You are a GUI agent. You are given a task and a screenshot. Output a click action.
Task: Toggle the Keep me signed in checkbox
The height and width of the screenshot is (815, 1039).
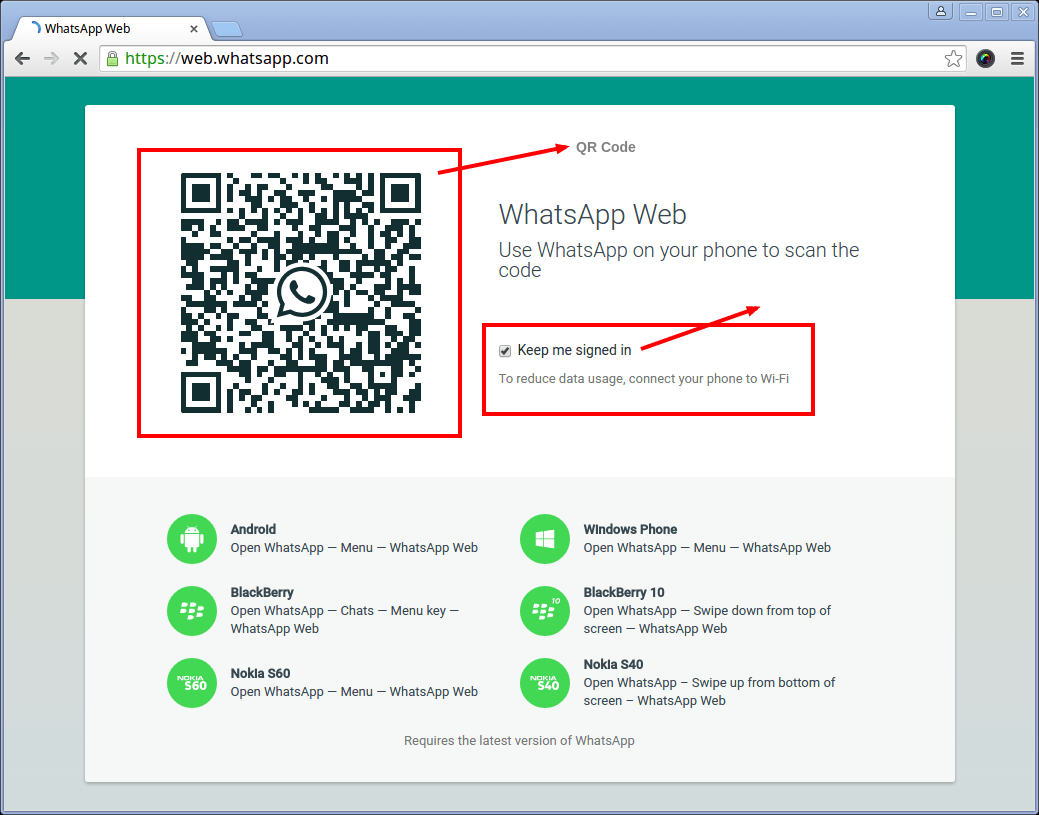[505, 351]
